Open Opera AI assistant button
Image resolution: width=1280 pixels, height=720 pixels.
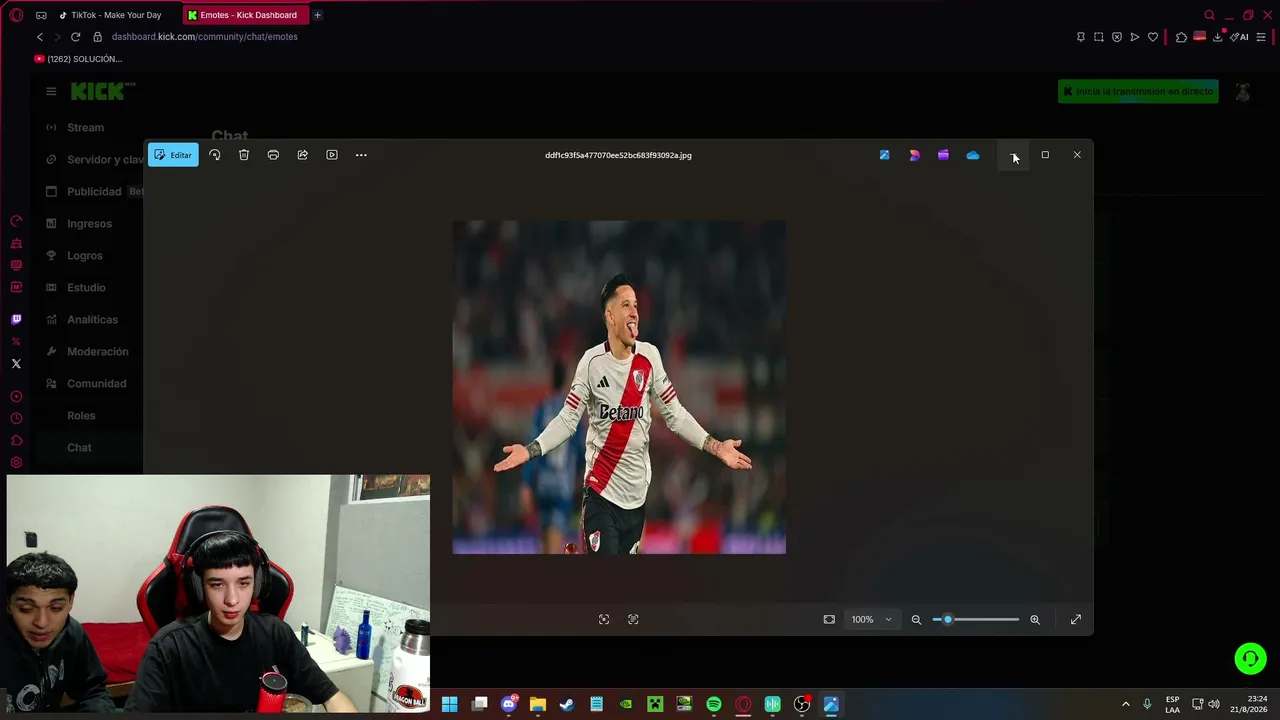(1239, 37)
